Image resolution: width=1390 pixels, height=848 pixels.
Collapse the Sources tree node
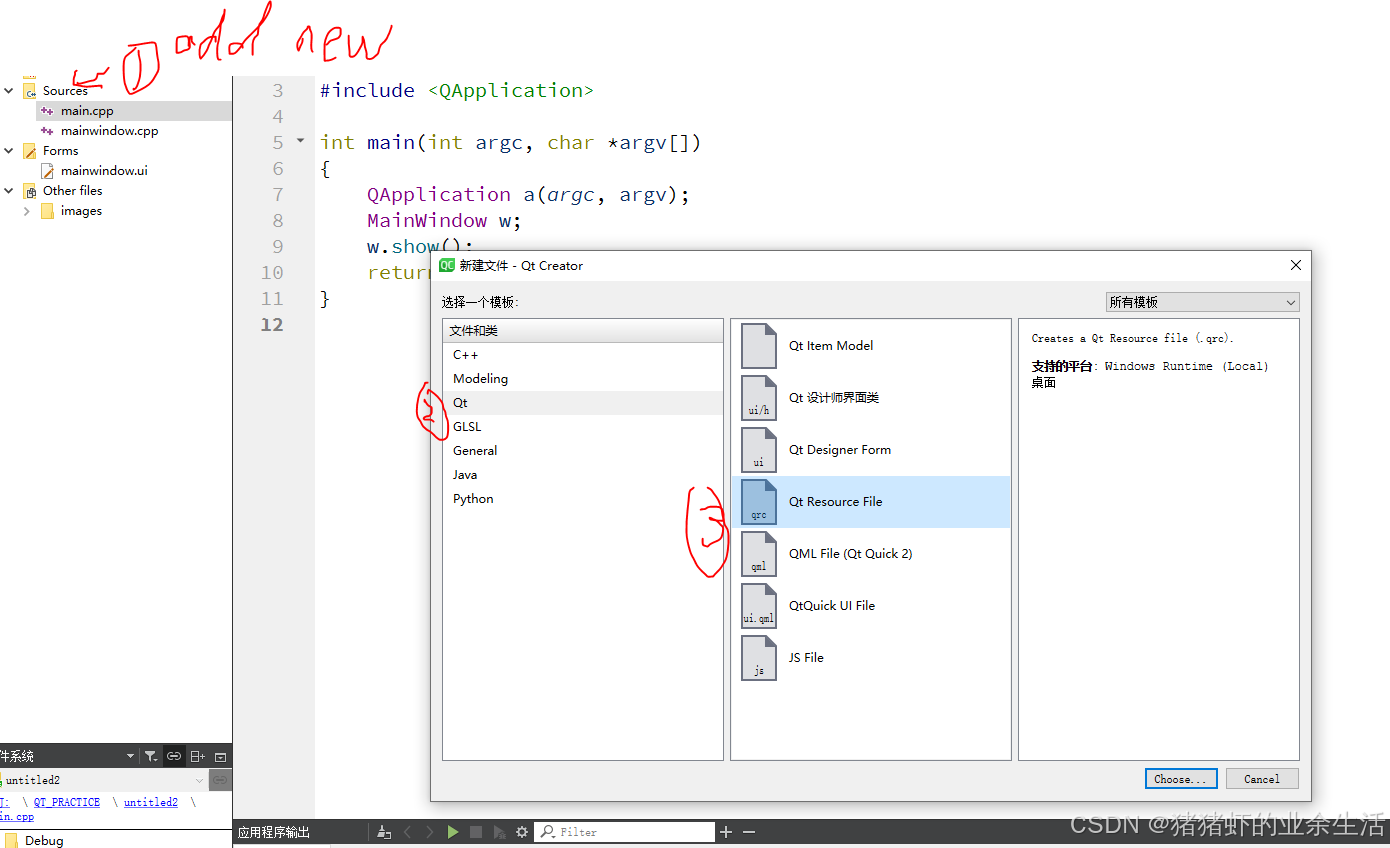(x=9, y=91)
